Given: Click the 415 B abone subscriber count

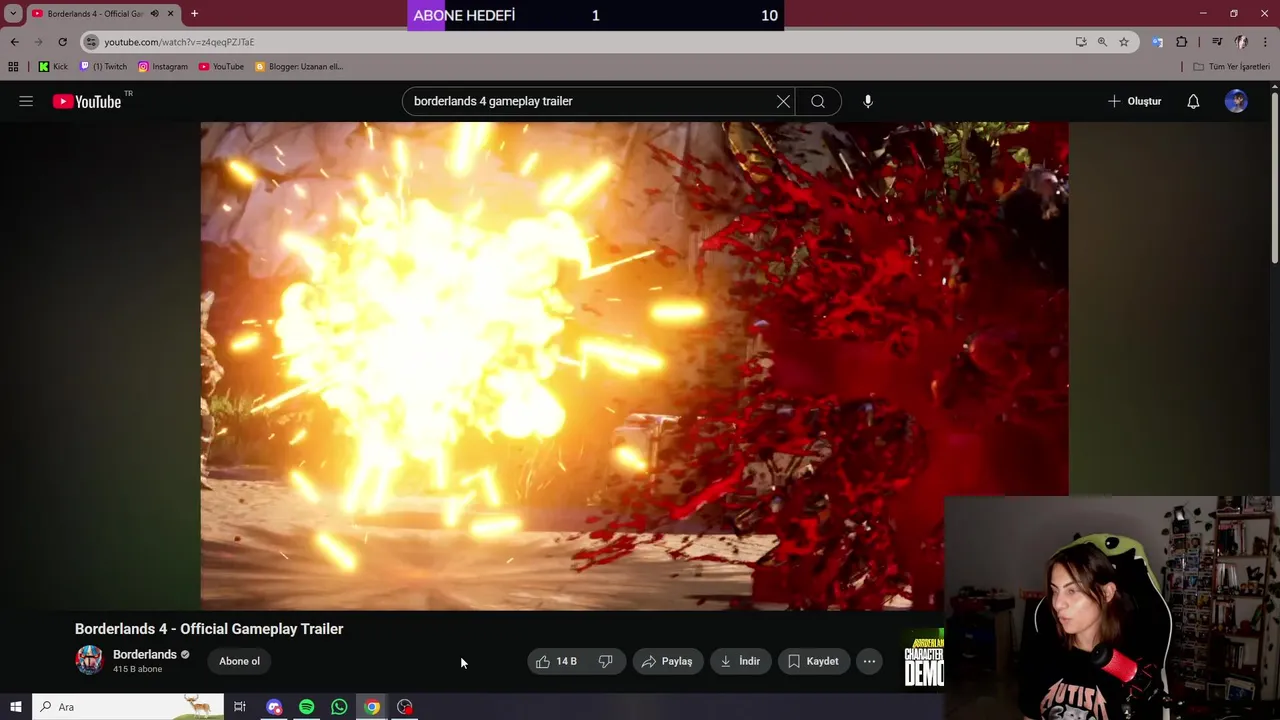Looking at the screenshot, I should pyautogui.click(x=137, y=669).
